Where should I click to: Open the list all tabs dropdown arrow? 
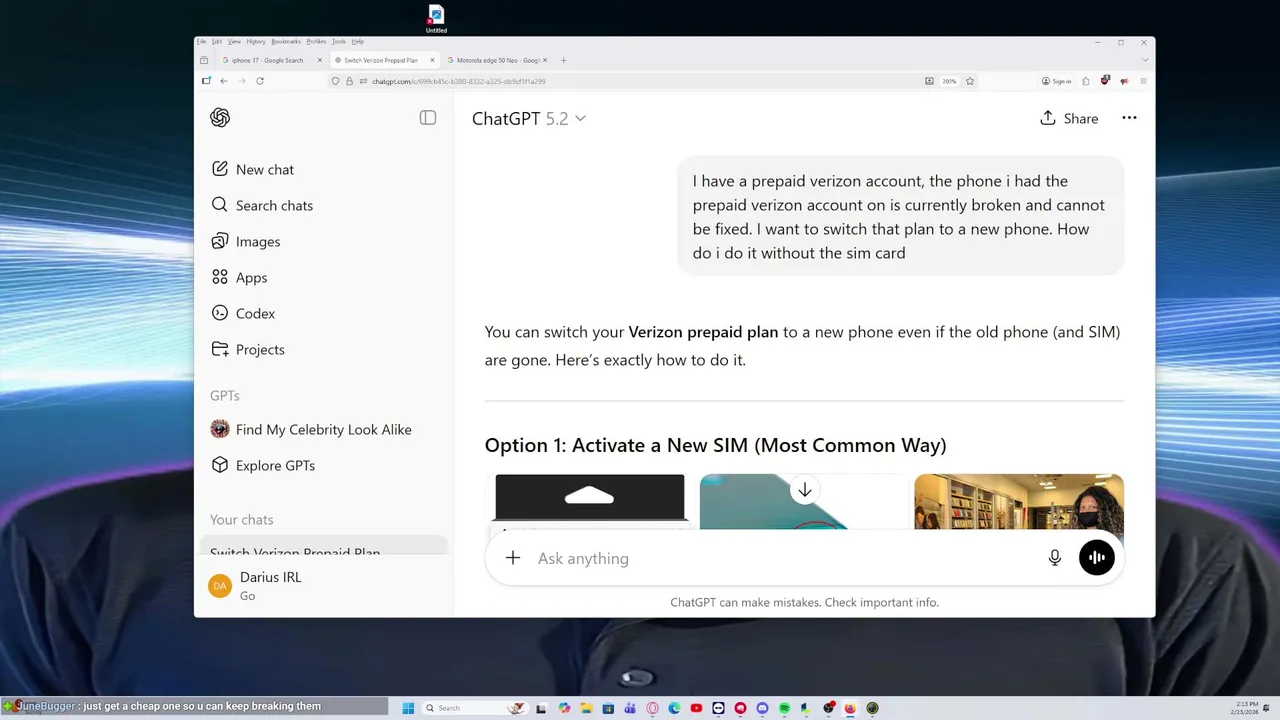(1145, 60)
